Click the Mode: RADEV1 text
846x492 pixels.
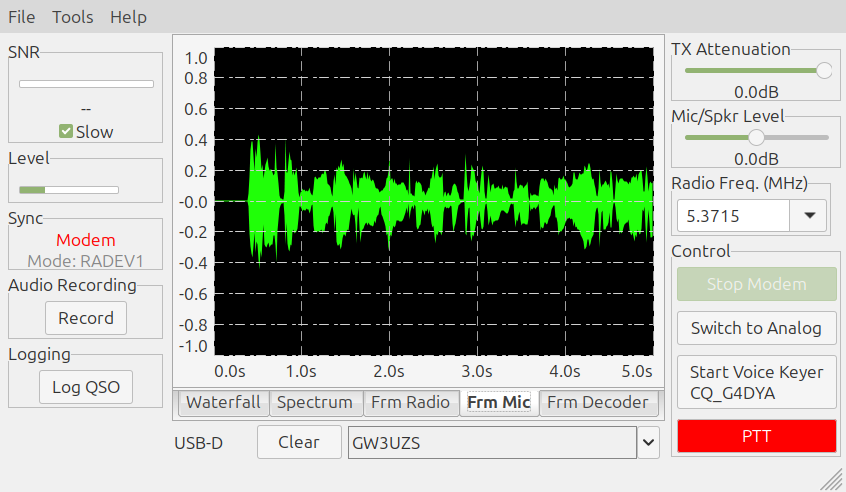point(86,261)
